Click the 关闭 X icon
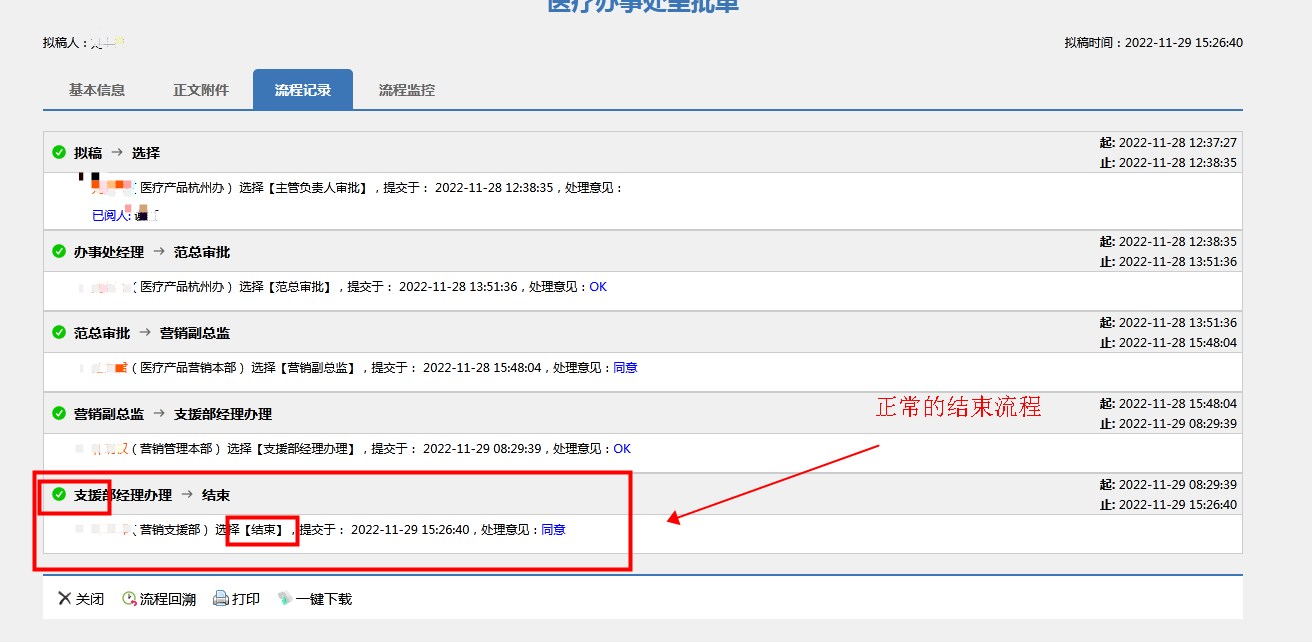Viewport: 1312px width, 642px height. coord(65,599)
